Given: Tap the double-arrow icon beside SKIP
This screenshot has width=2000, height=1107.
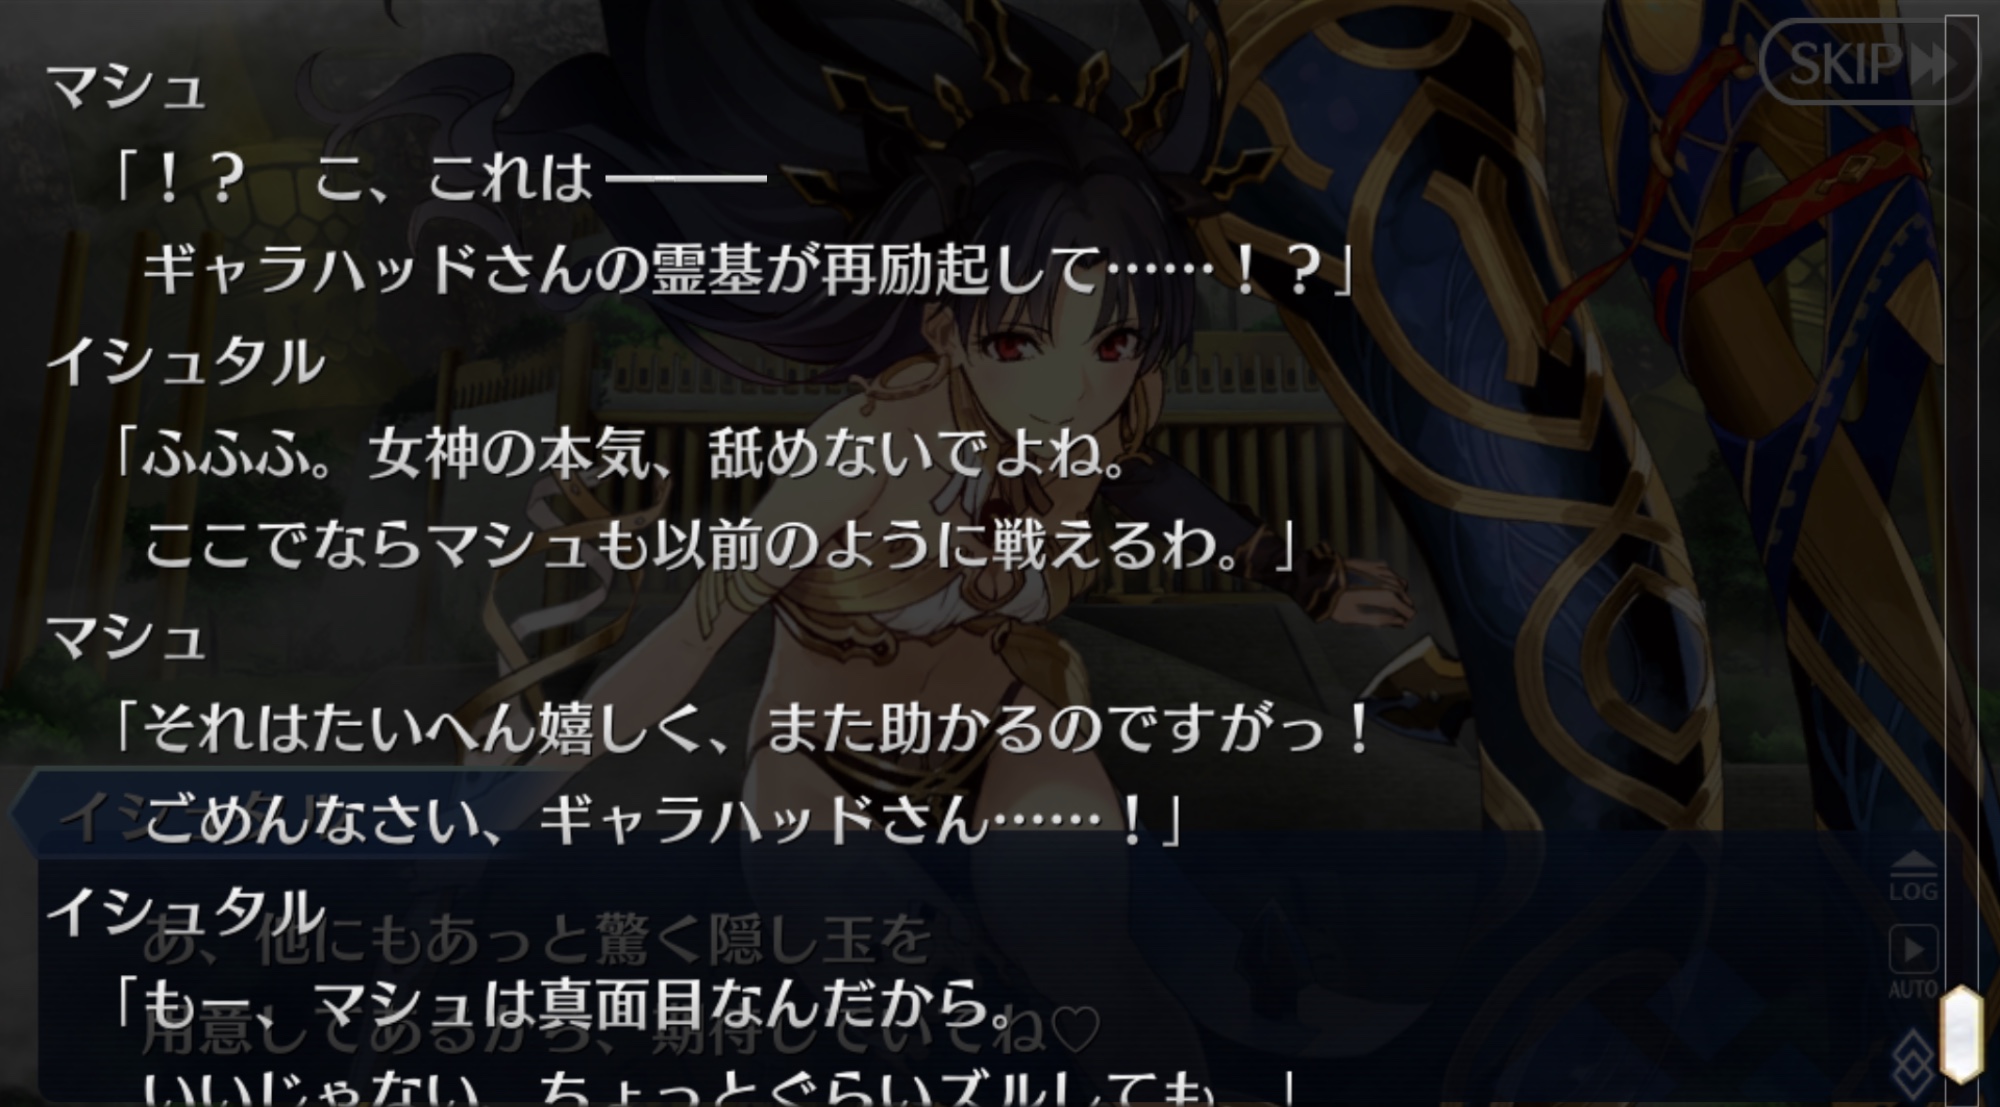Looking at the screenshot, I should coord(1933,64).
